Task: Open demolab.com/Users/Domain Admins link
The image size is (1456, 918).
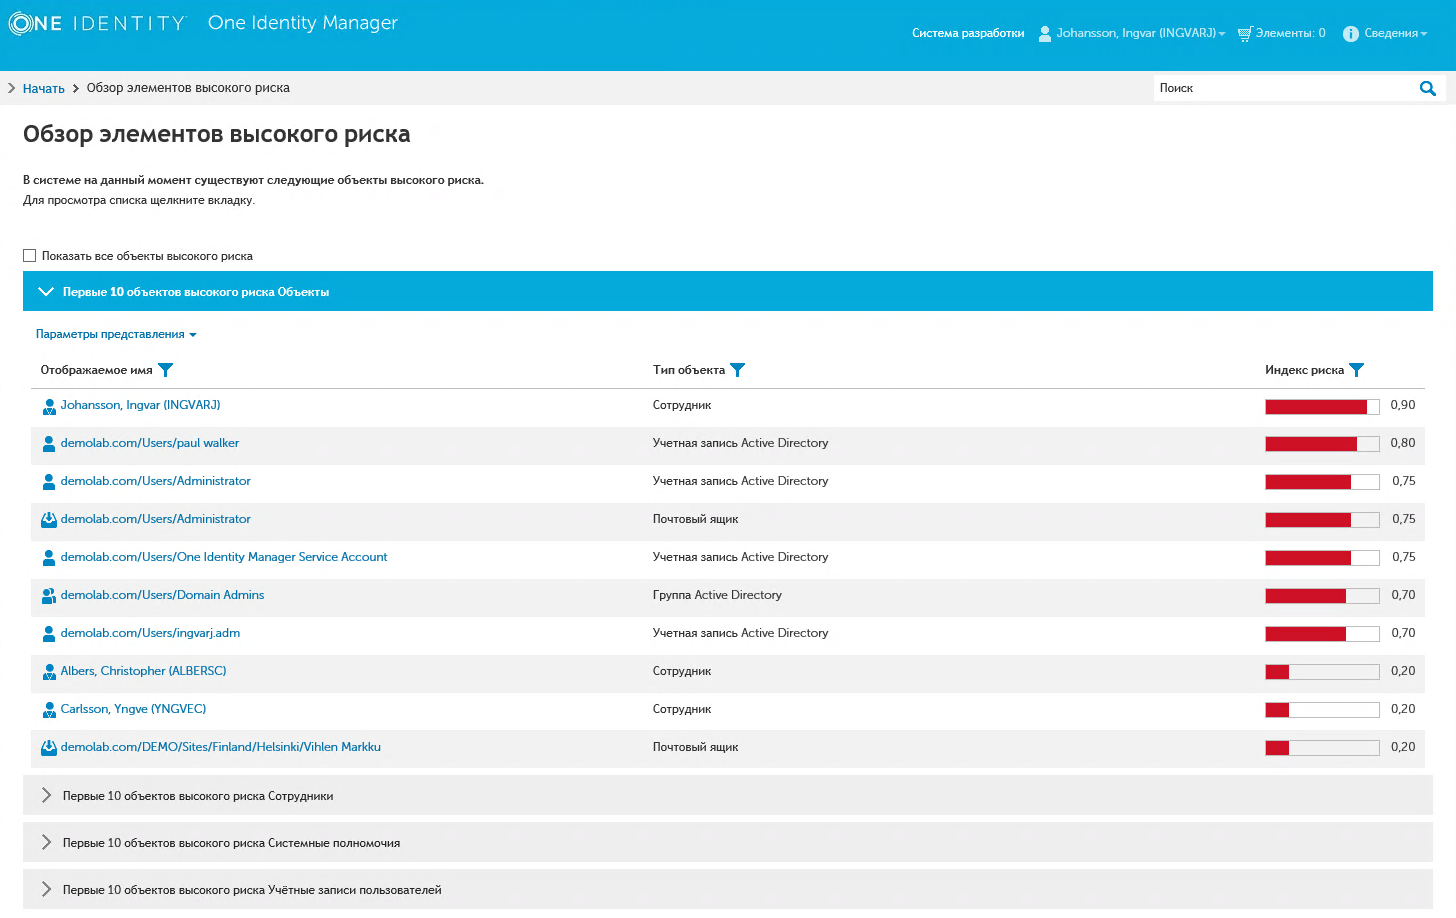Action: pyautogui.click(x=162, y=595)
